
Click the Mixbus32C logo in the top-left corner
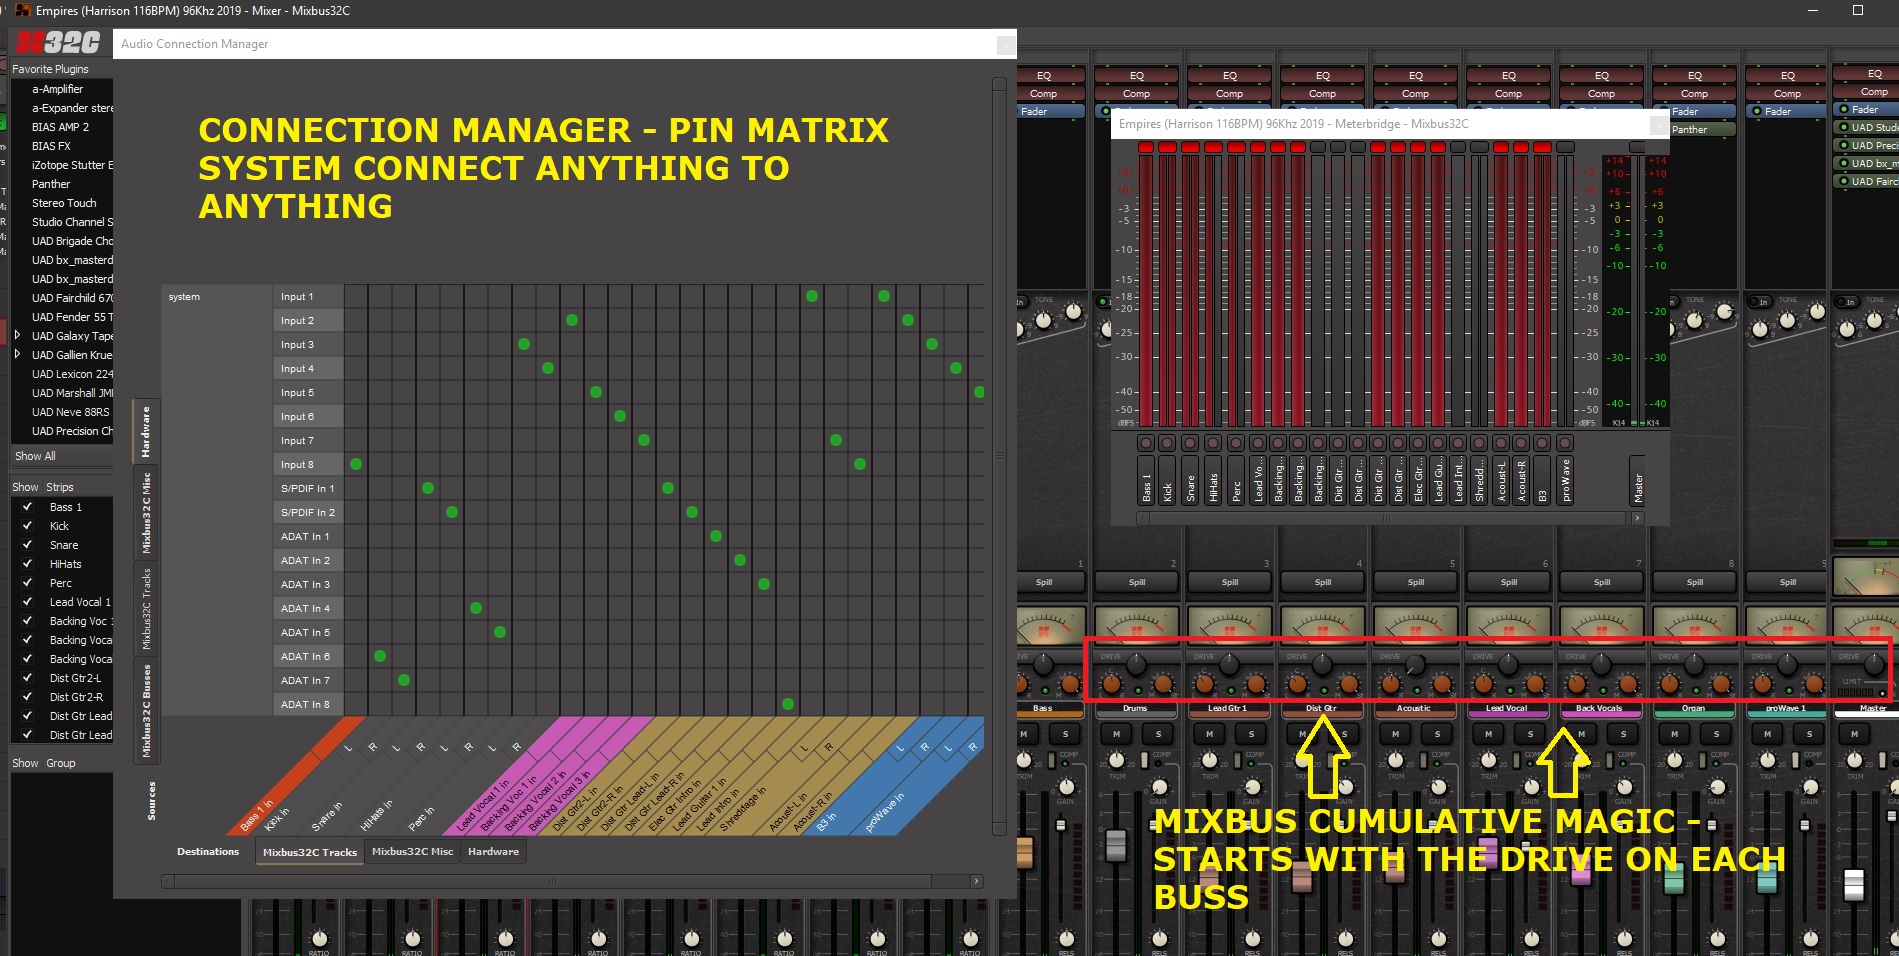point(60,42)
